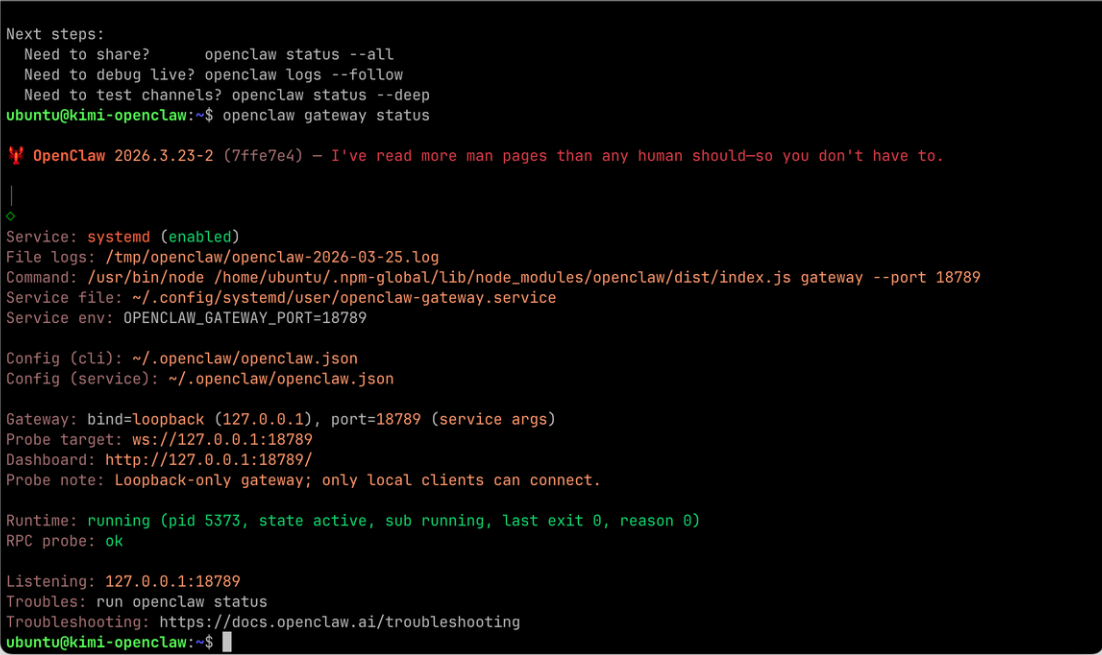Click 'port=18789' in the Gateway line
This screenshot has width=1102, height=655.
coord(375,420)
